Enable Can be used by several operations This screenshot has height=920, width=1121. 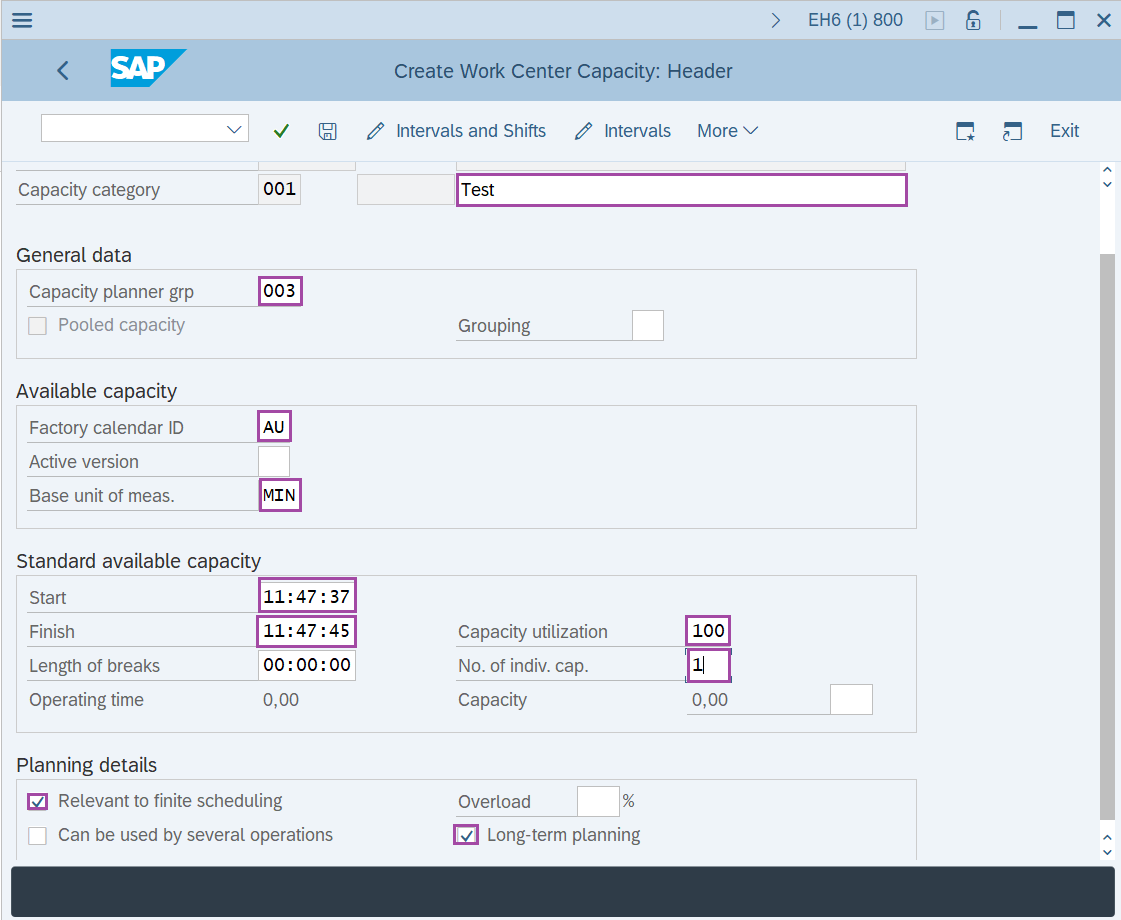coord(37,835)
